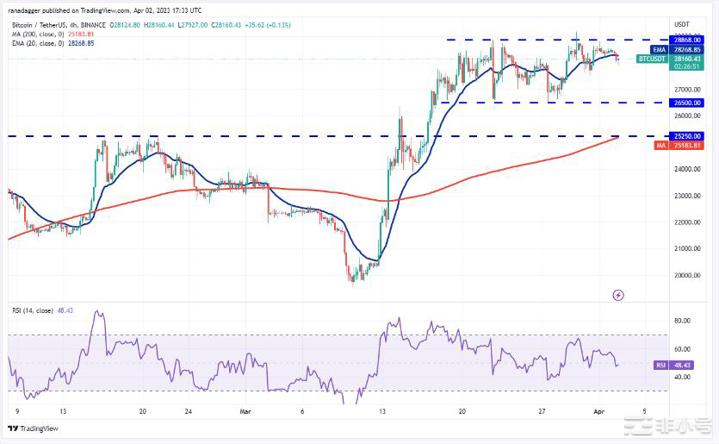Click the ranadagger author name
Viewport: 719px width, 444px height.
coord(28,11)
